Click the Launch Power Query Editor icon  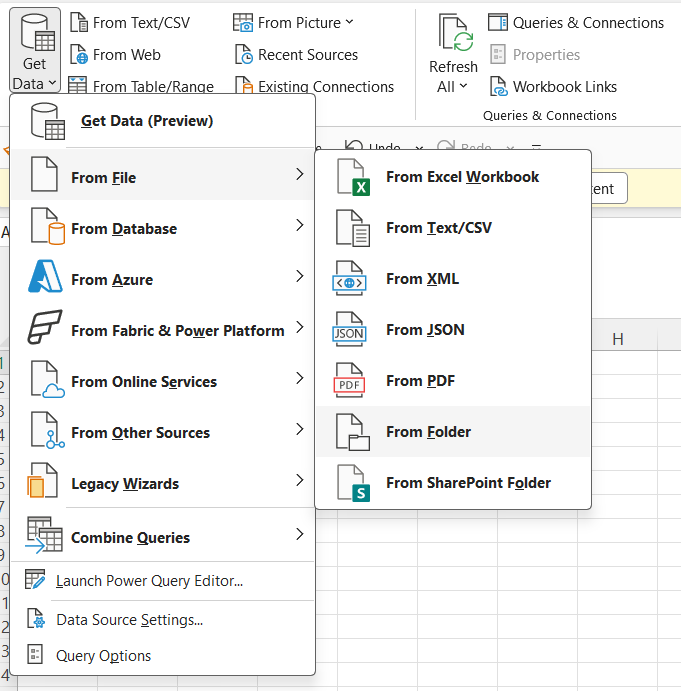coord(35,580)
